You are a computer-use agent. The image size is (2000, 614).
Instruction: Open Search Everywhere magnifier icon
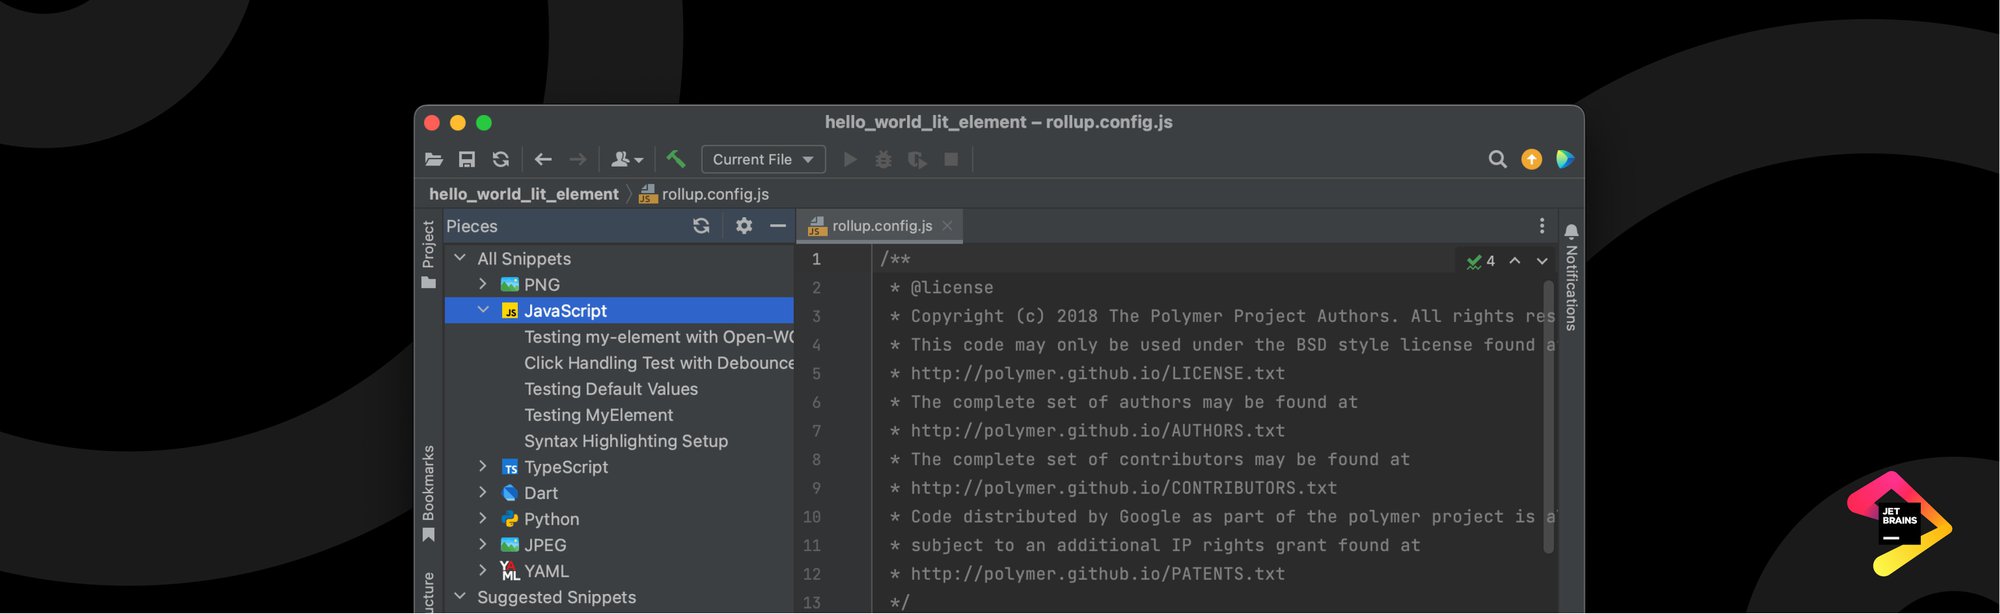click(x=1497, y=159)
